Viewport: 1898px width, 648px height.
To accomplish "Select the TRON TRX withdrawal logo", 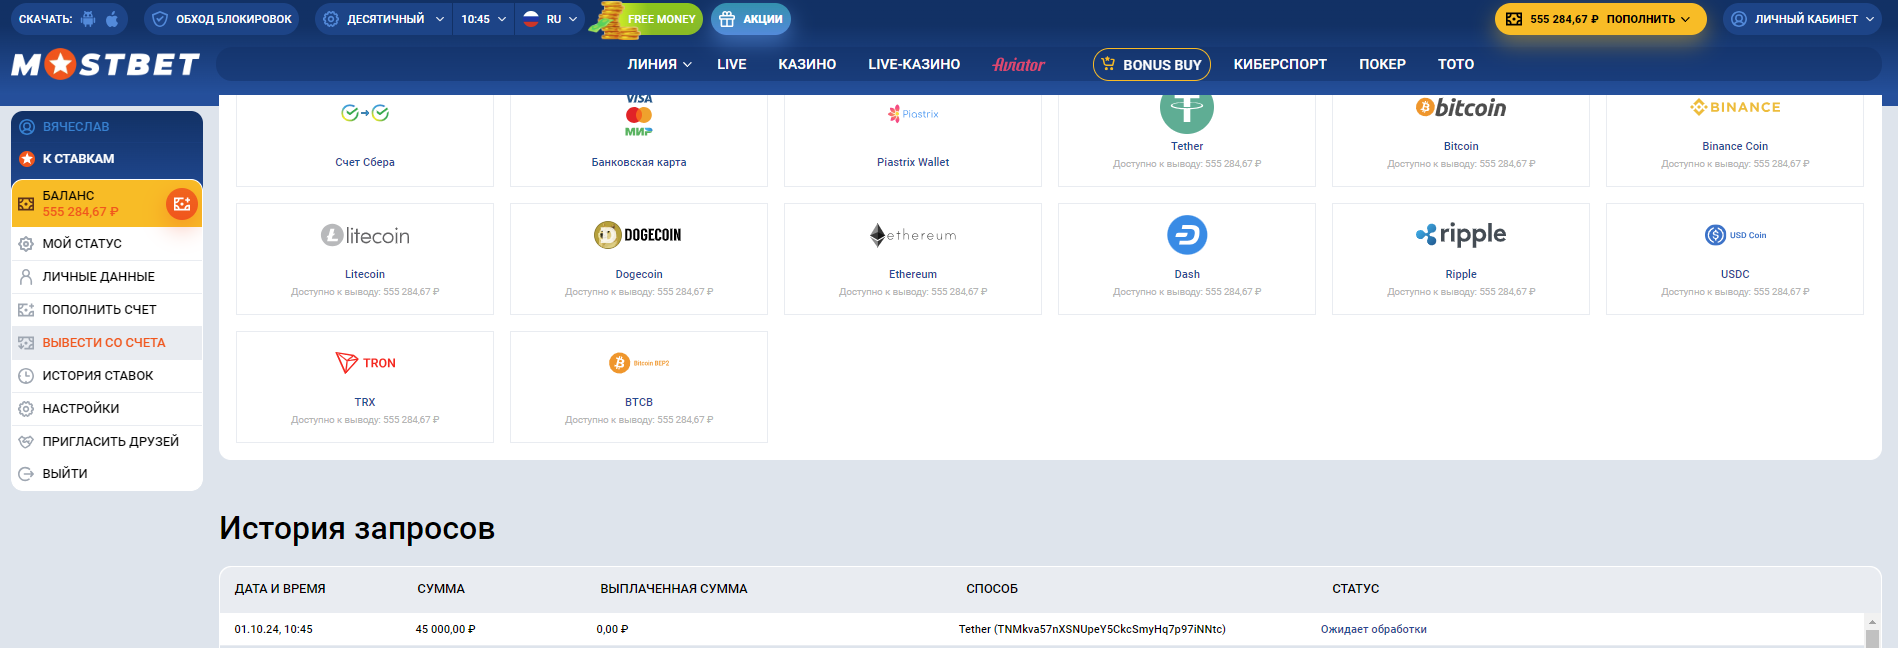I will point(365,363).
